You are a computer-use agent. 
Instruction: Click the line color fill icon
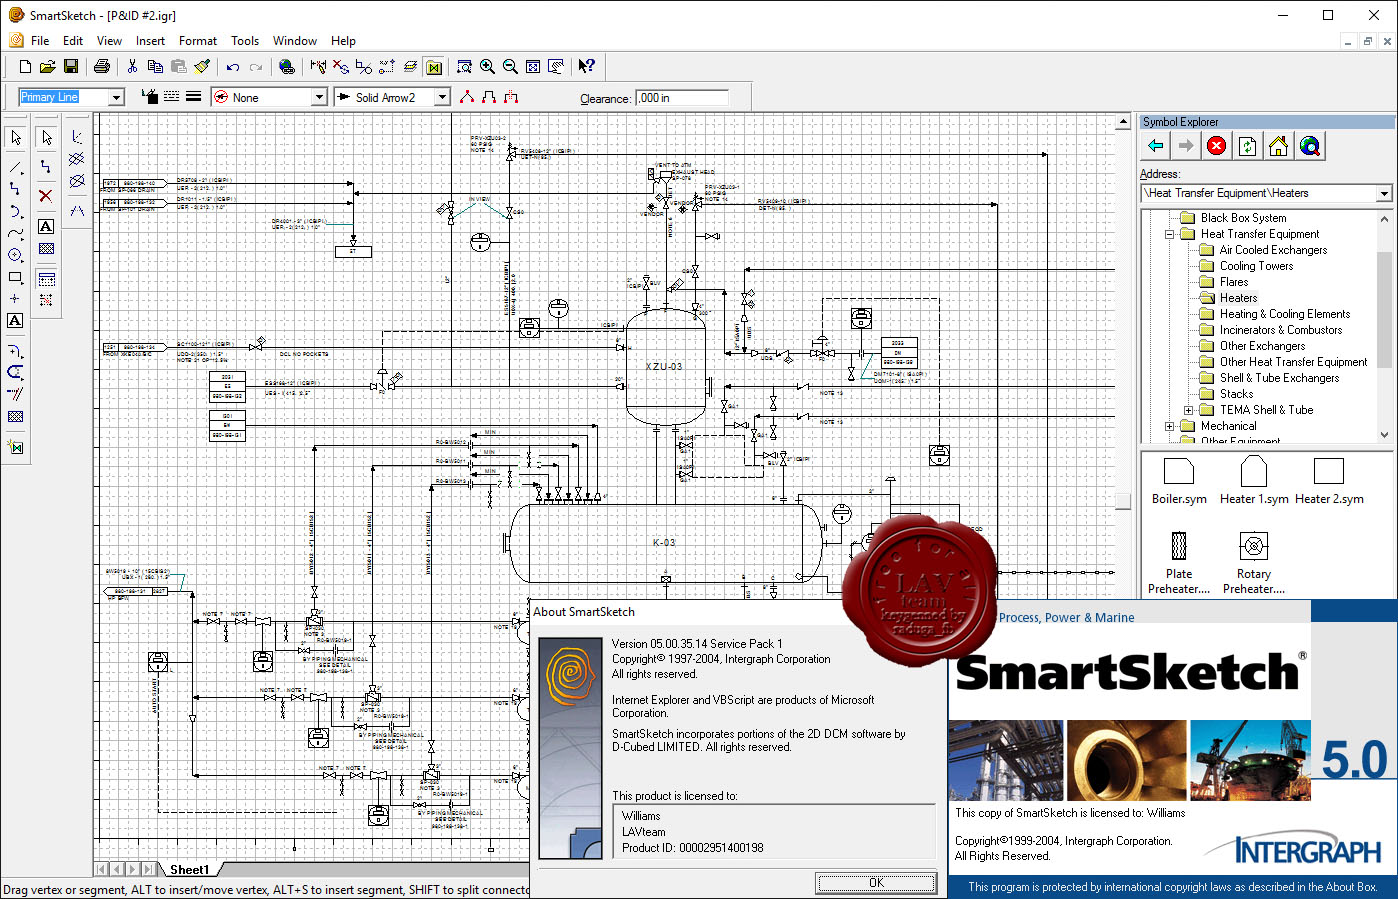(x=150, y=97)
